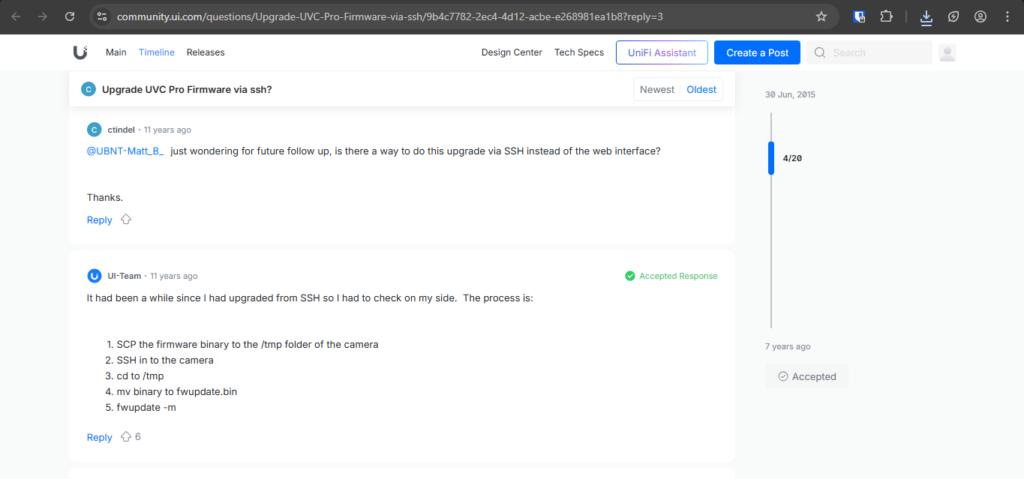Viewport: 1024px width, 479px height.
Task: Open browser downloads icon
Action: [x=926, y=18]
